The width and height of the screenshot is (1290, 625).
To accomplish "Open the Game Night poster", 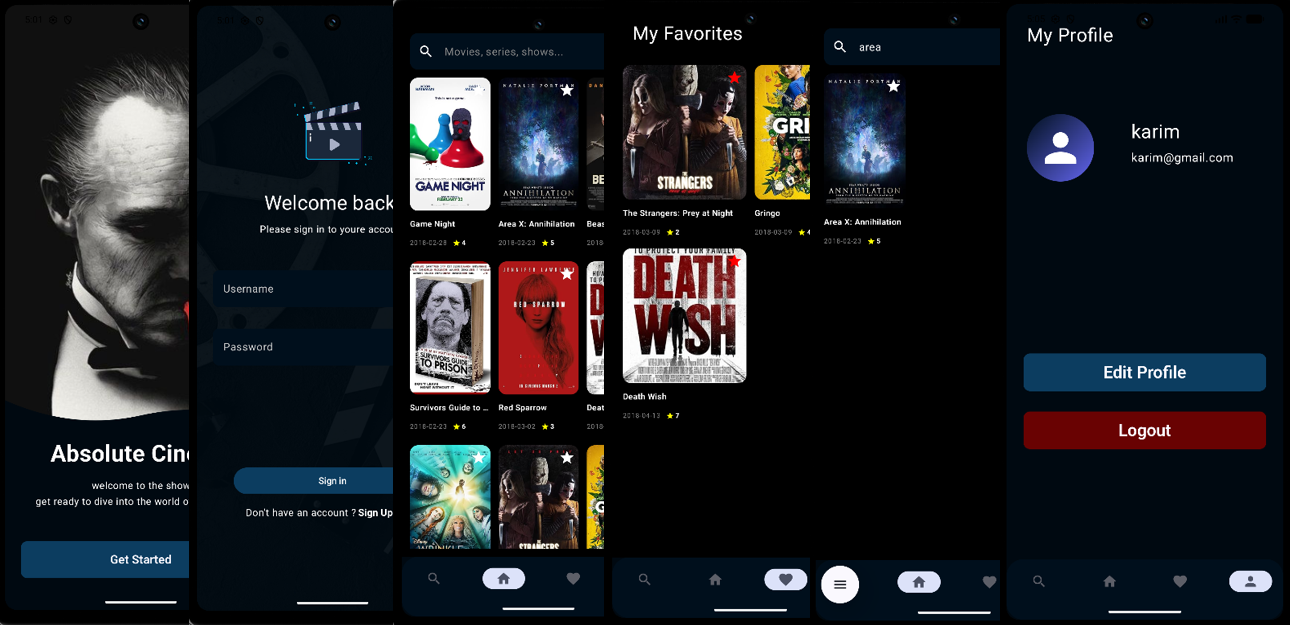I will coord(450,144).
